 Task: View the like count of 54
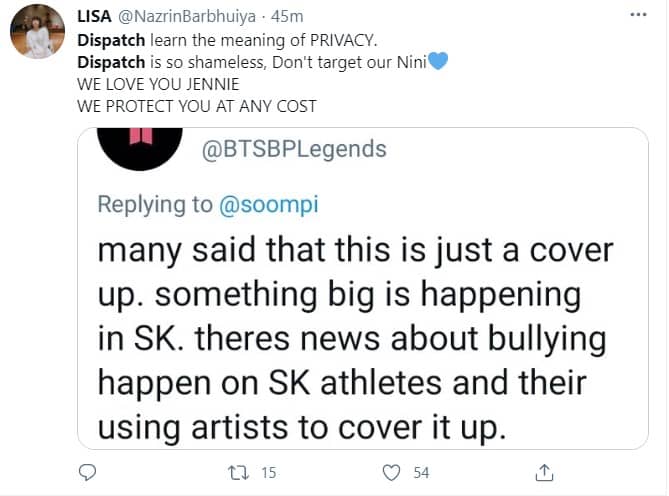coord(422,471)
